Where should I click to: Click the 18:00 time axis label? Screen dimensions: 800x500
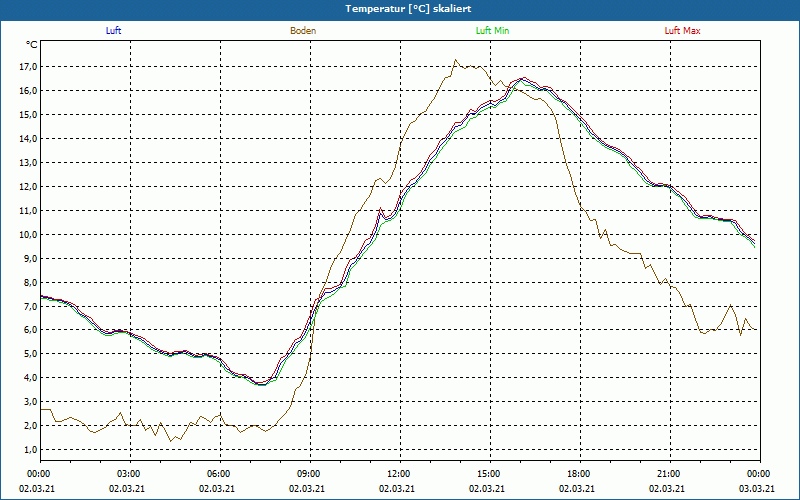[580, 474]
